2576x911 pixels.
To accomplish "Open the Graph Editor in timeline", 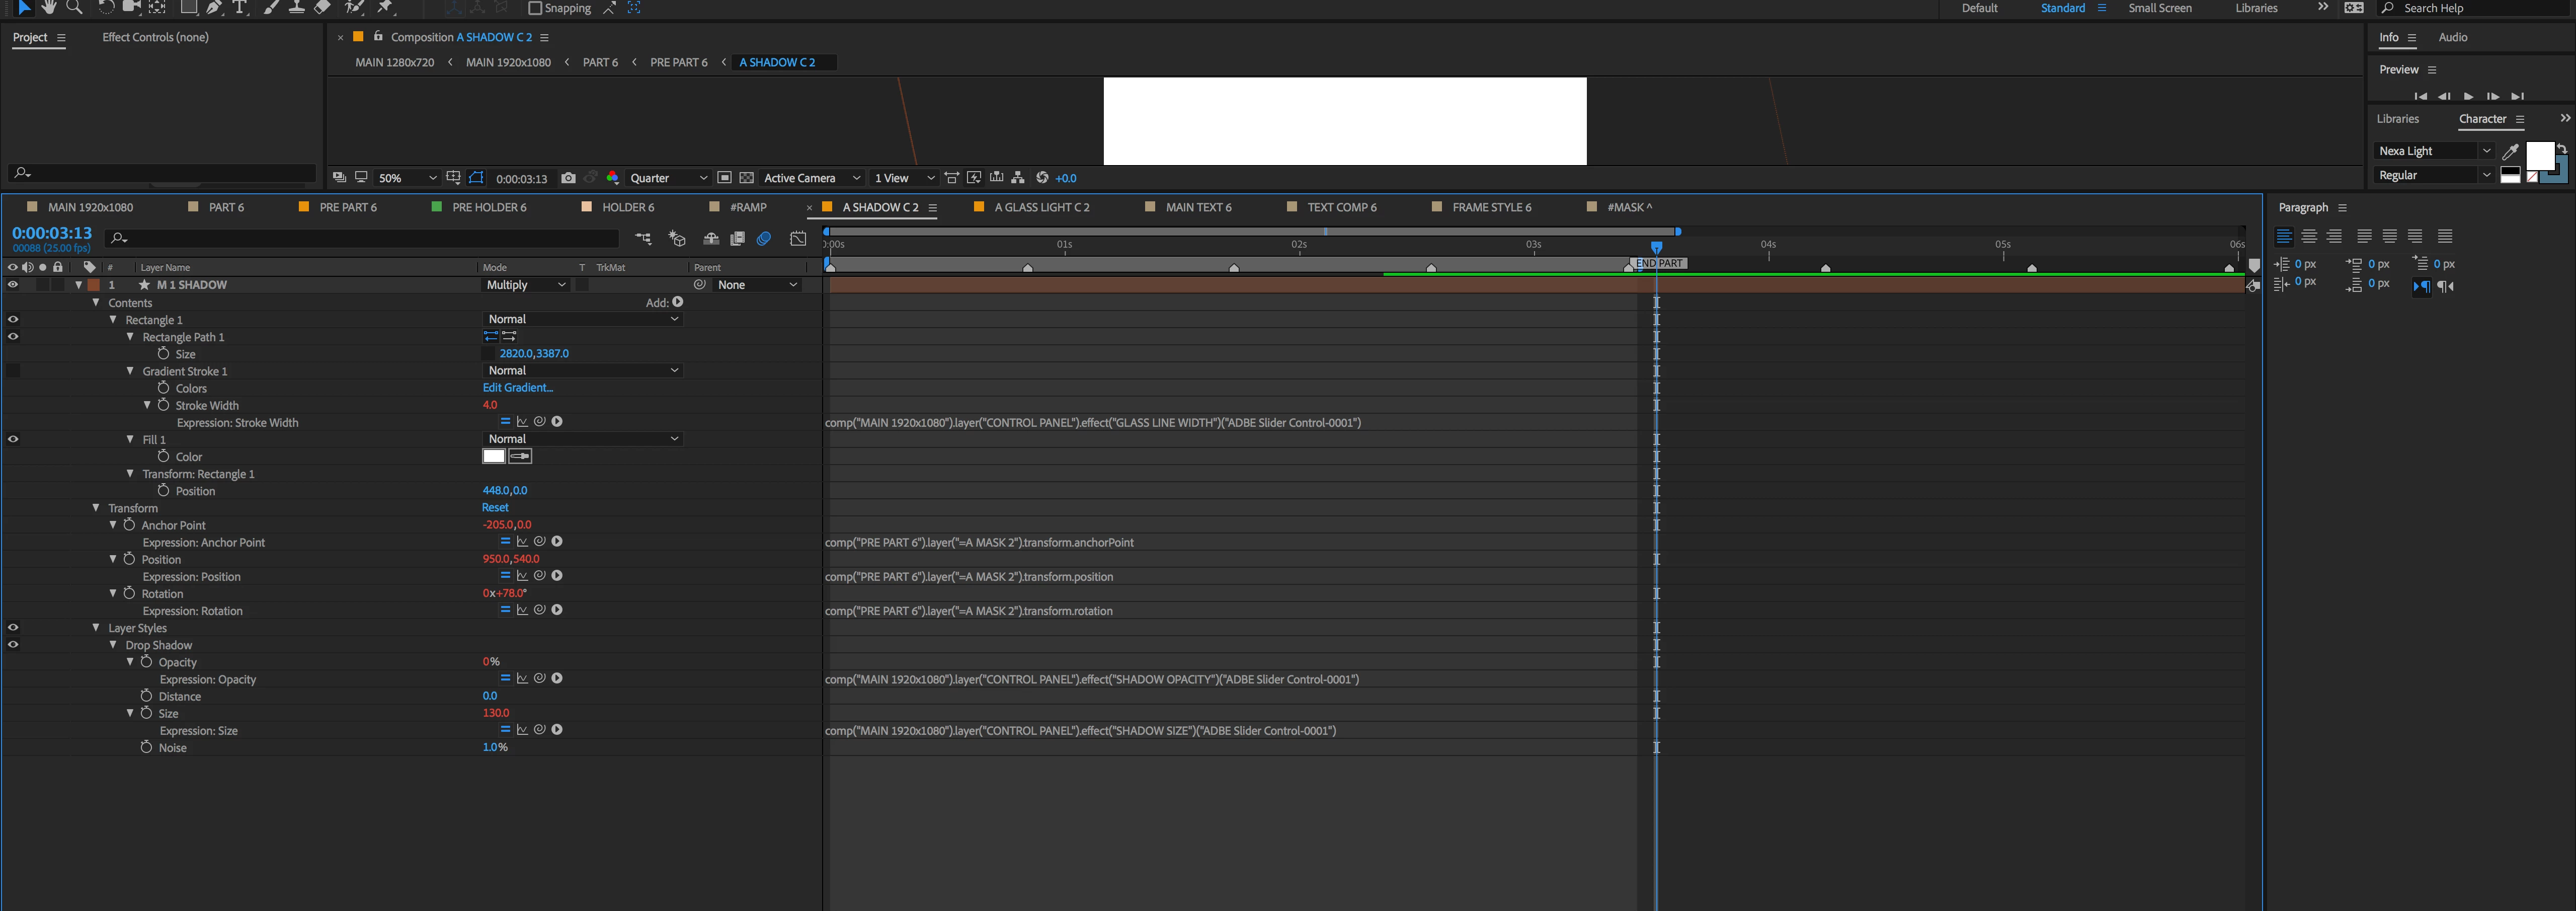I will point(798,238).
